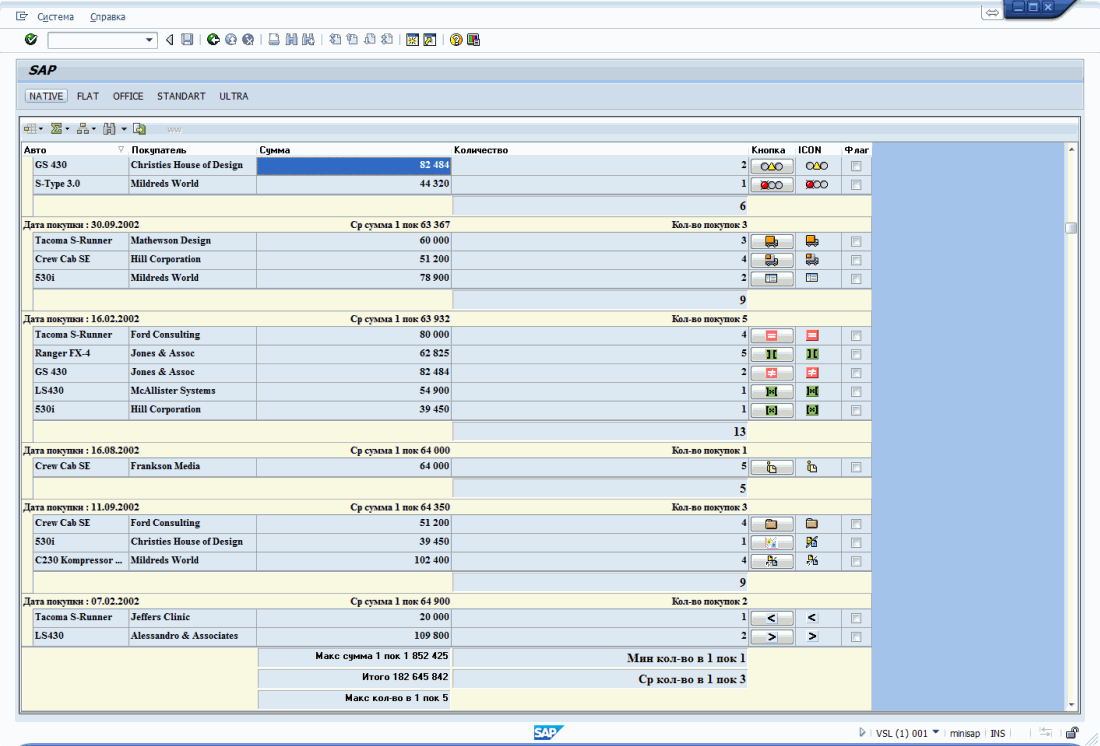Open the Система menu
The height and width of the screenshot is (746, 1100).
point(55,16)
